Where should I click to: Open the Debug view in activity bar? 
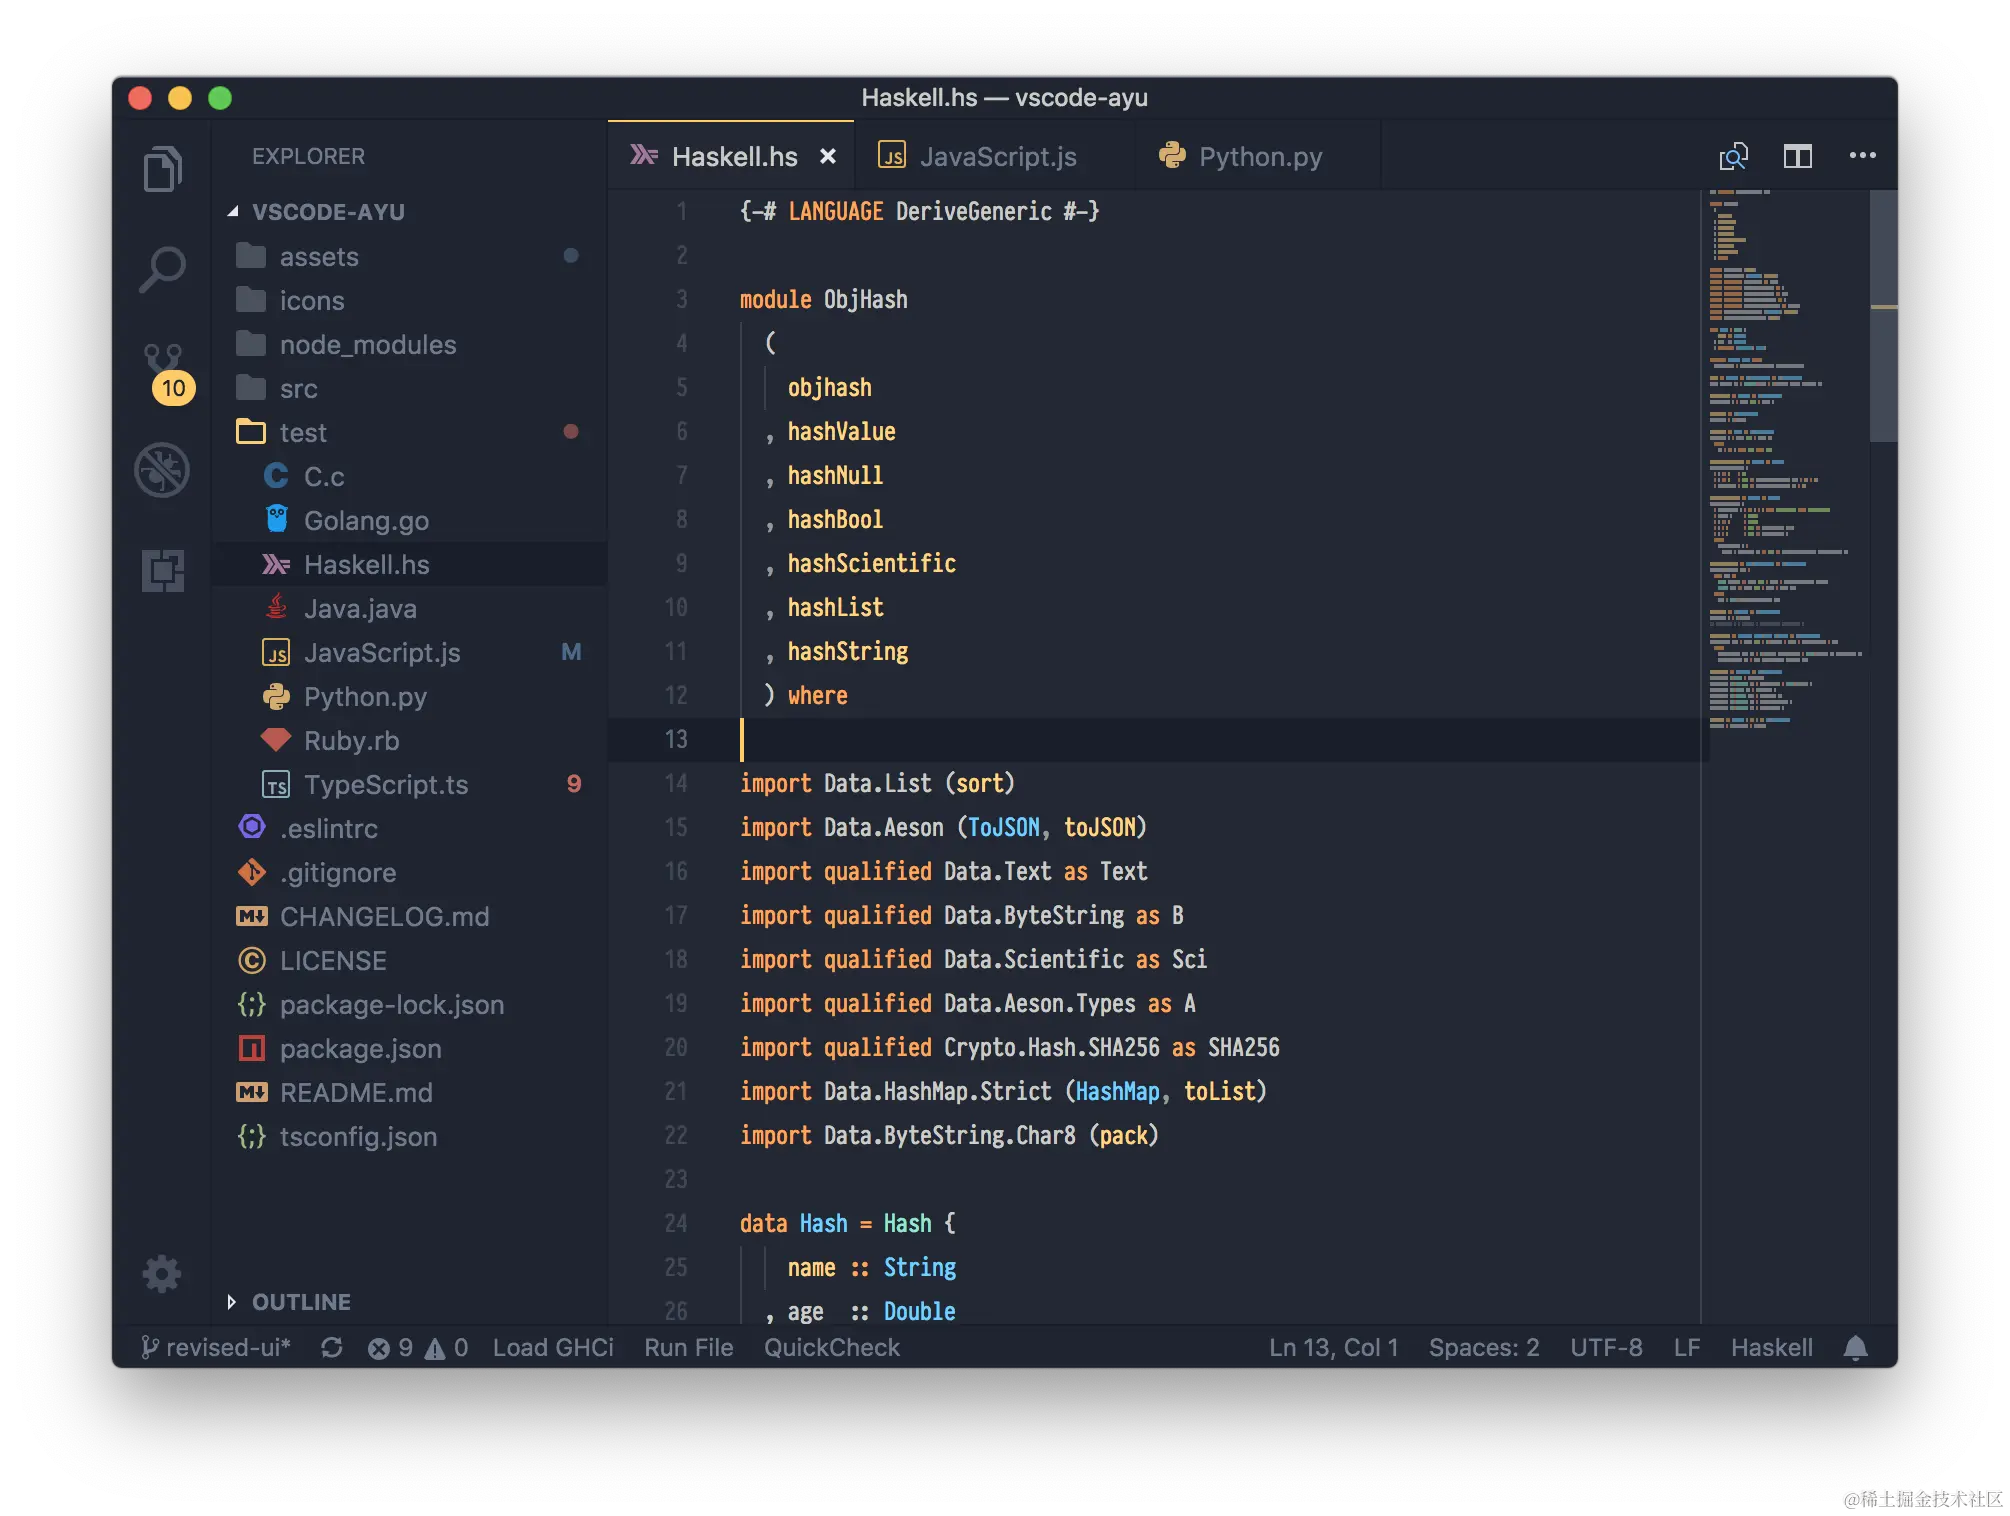(x=162, y=470)
